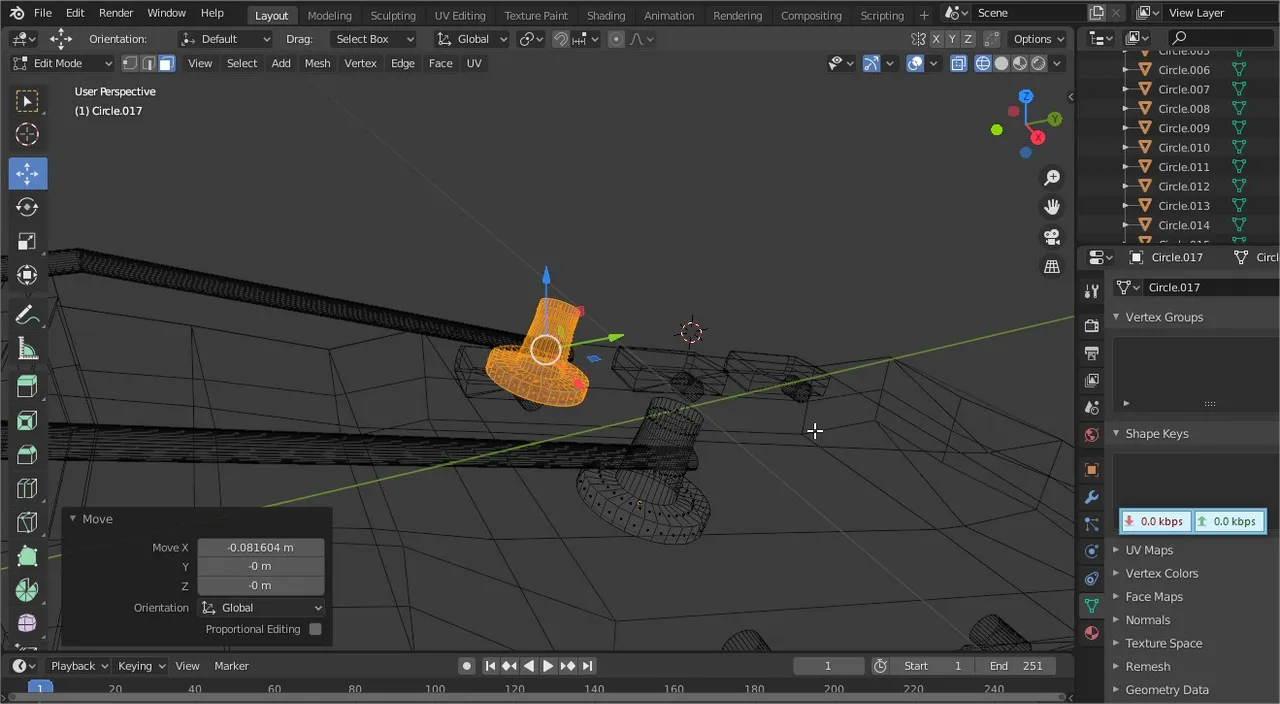This screenshot has width=1280, height=704.
Task: Click the zoom view magnifier icon
Action: (1052, 178)
